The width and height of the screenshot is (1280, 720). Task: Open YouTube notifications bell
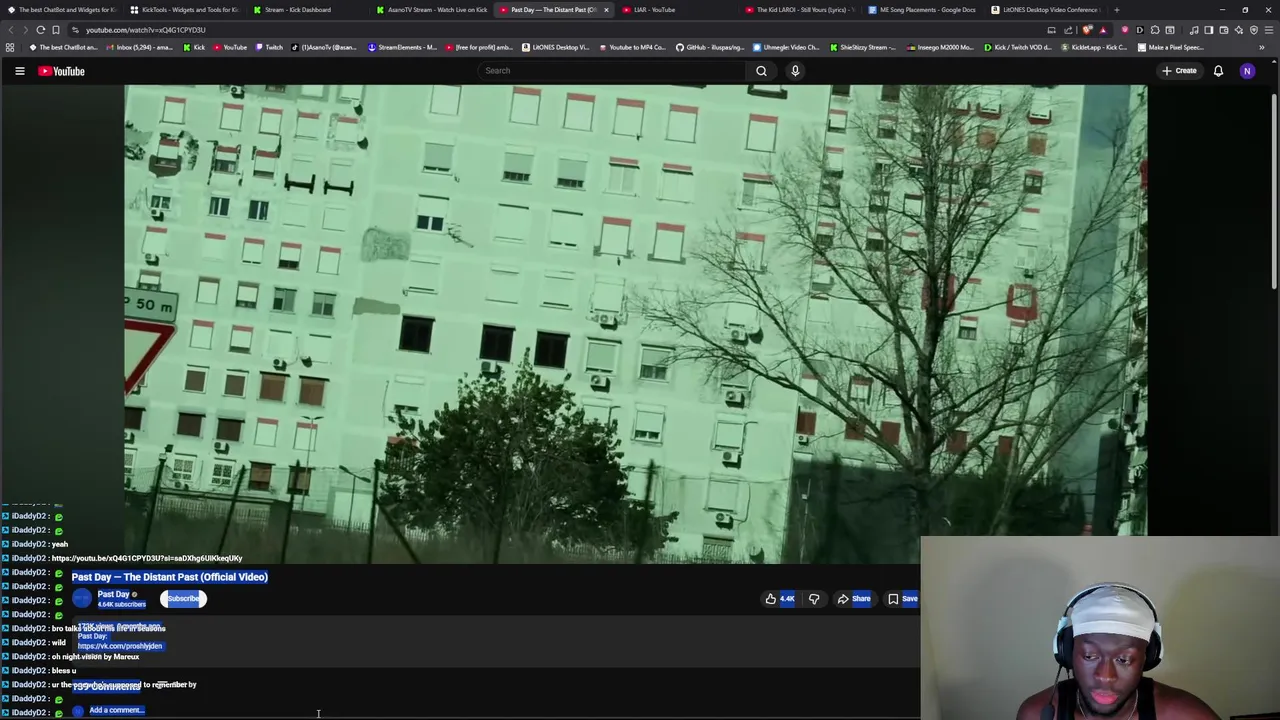pyautogui.click(x=1218, y=71)
